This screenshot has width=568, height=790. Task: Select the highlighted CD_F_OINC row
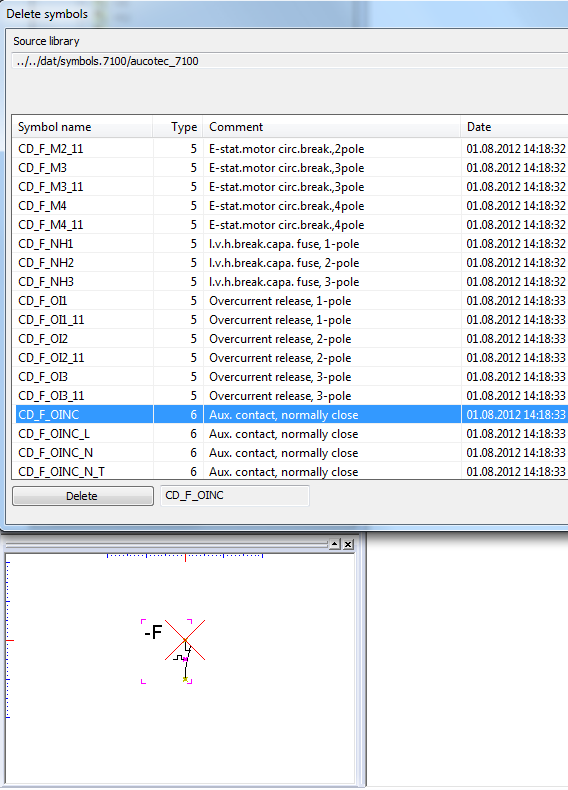coord(290,415)
